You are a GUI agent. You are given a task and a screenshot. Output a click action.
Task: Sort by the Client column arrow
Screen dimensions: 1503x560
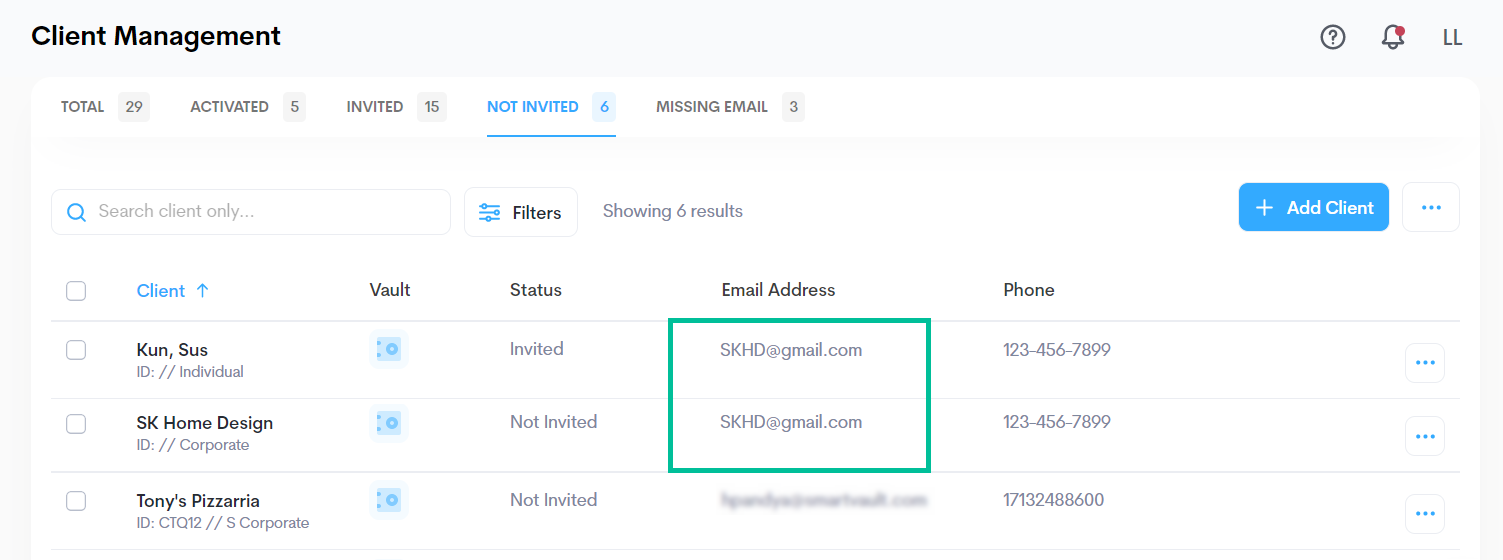coord(202,291)
